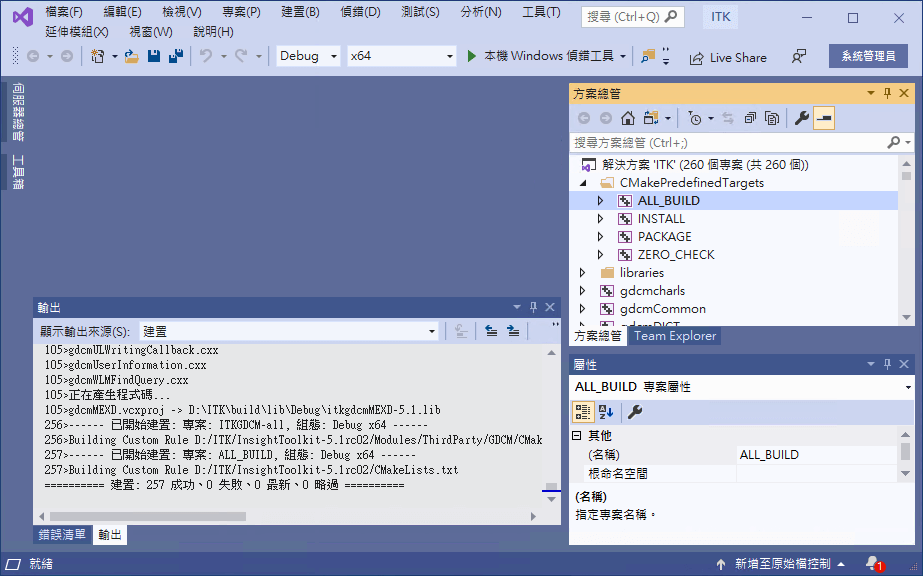The image size is (923, 576).
Task: Click the green Start Debugging play icon
Action: pyautogui.click(x=471, y=56)
